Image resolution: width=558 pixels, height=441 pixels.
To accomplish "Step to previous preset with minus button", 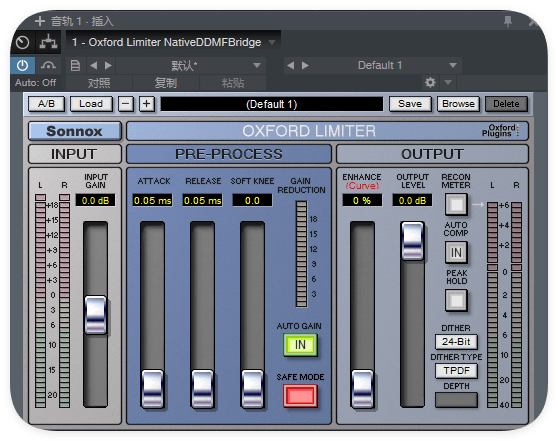I will coord(126,104).
